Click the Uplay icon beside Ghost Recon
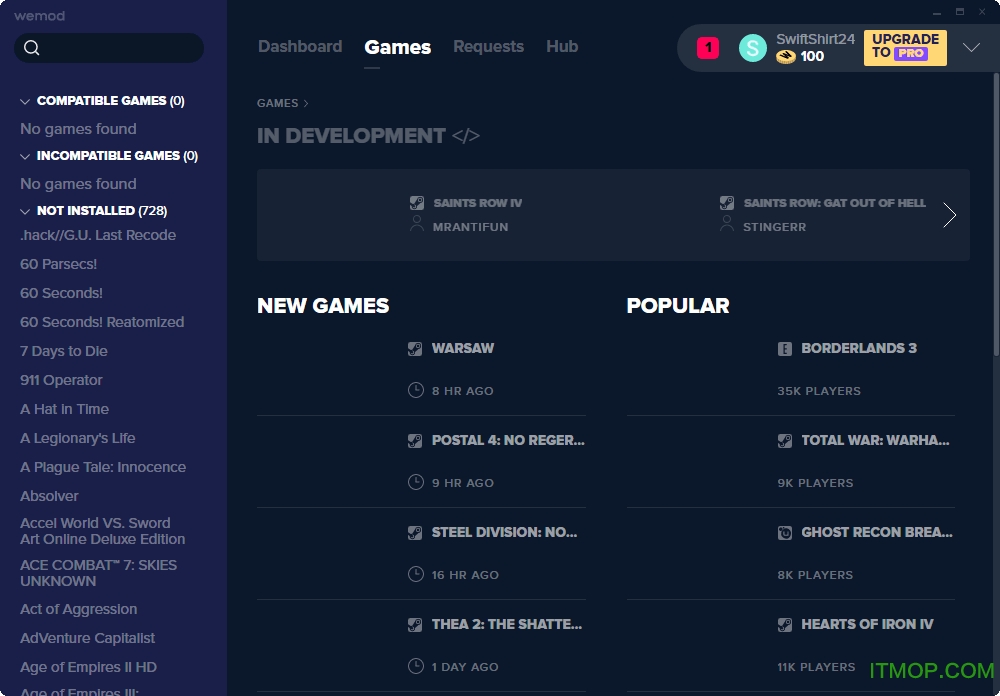Viewport: 1000px width, 696px height. coord(785,533)
